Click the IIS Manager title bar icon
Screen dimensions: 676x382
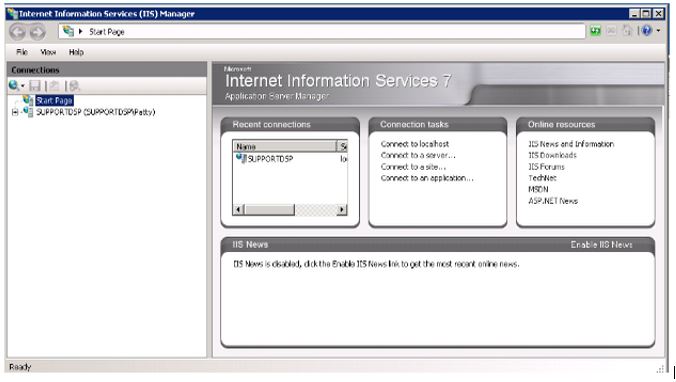tap(13, 14)
